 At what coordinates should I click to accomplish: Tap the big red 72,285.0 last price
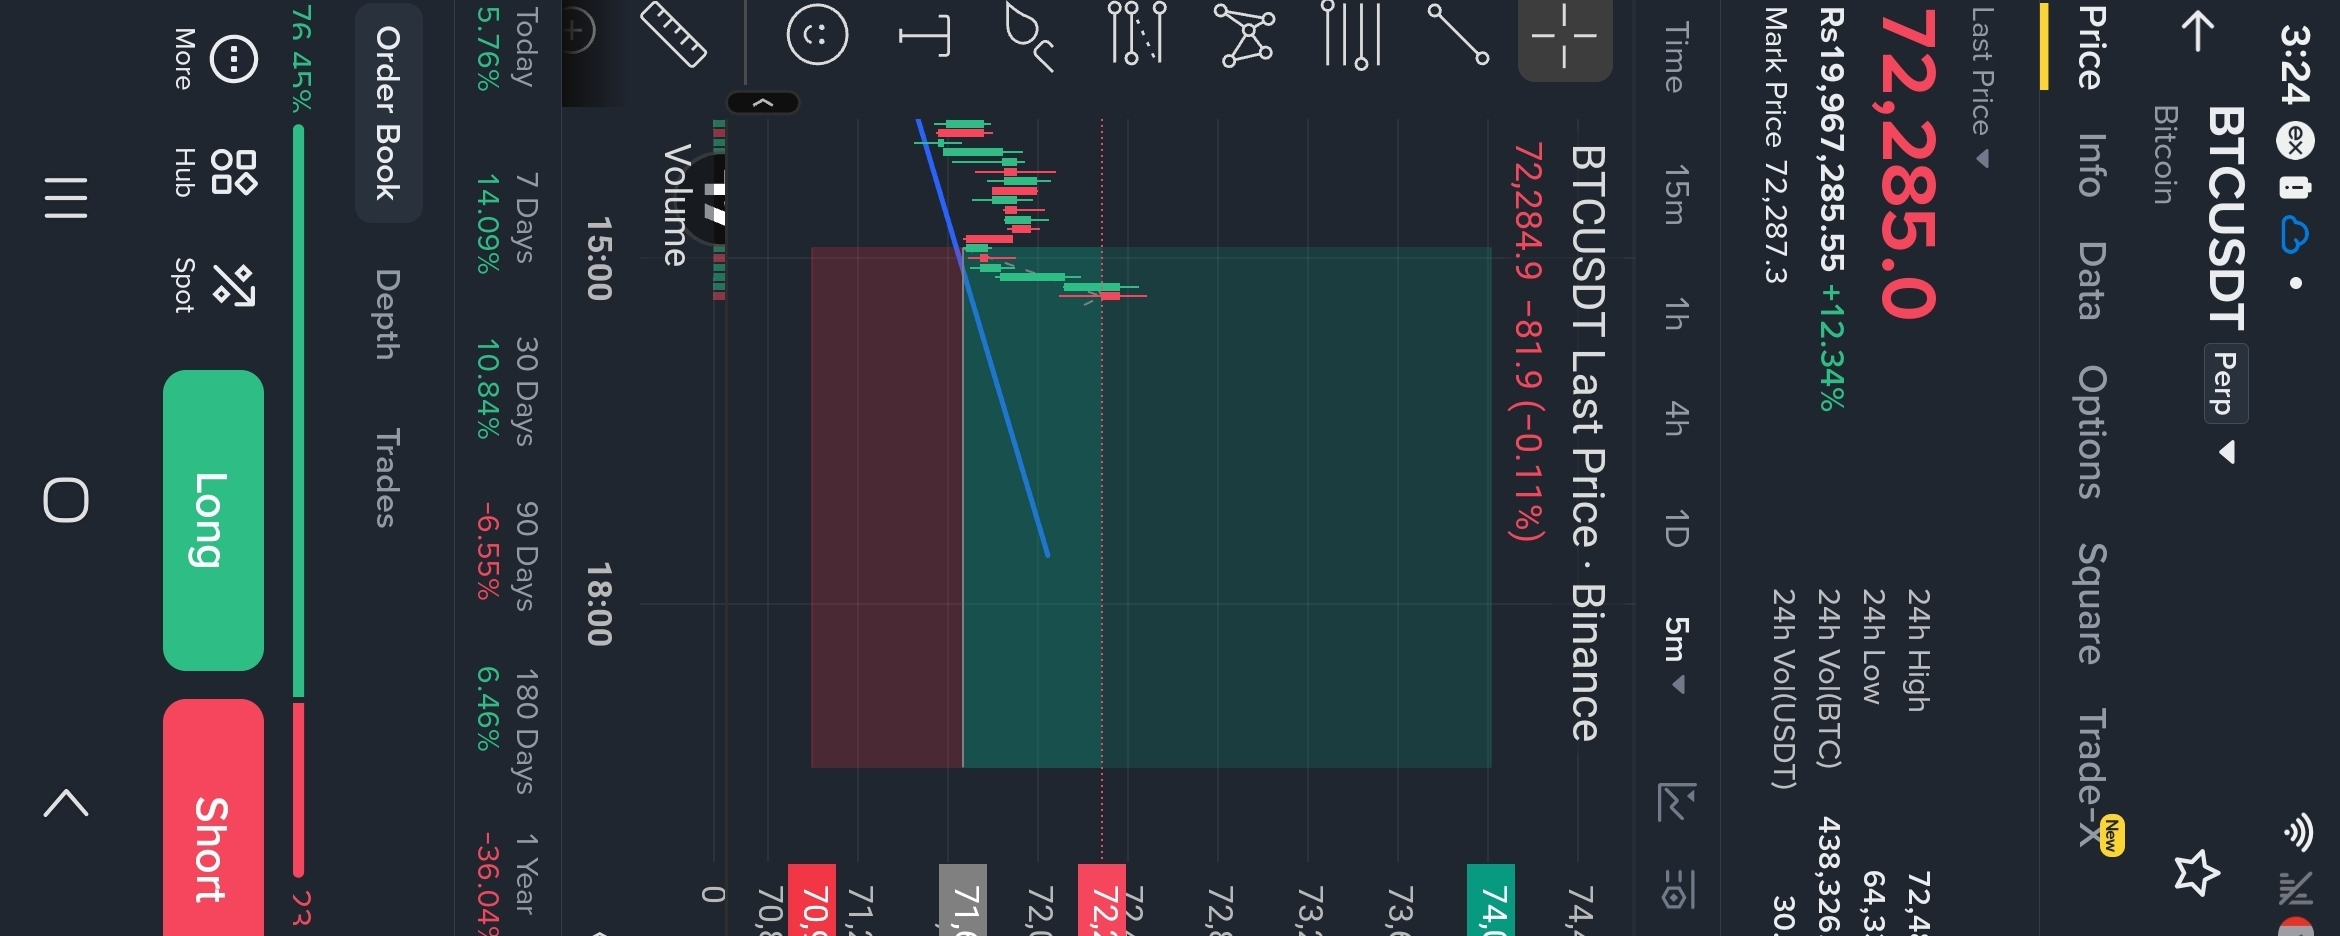[x=1909, y=164]
